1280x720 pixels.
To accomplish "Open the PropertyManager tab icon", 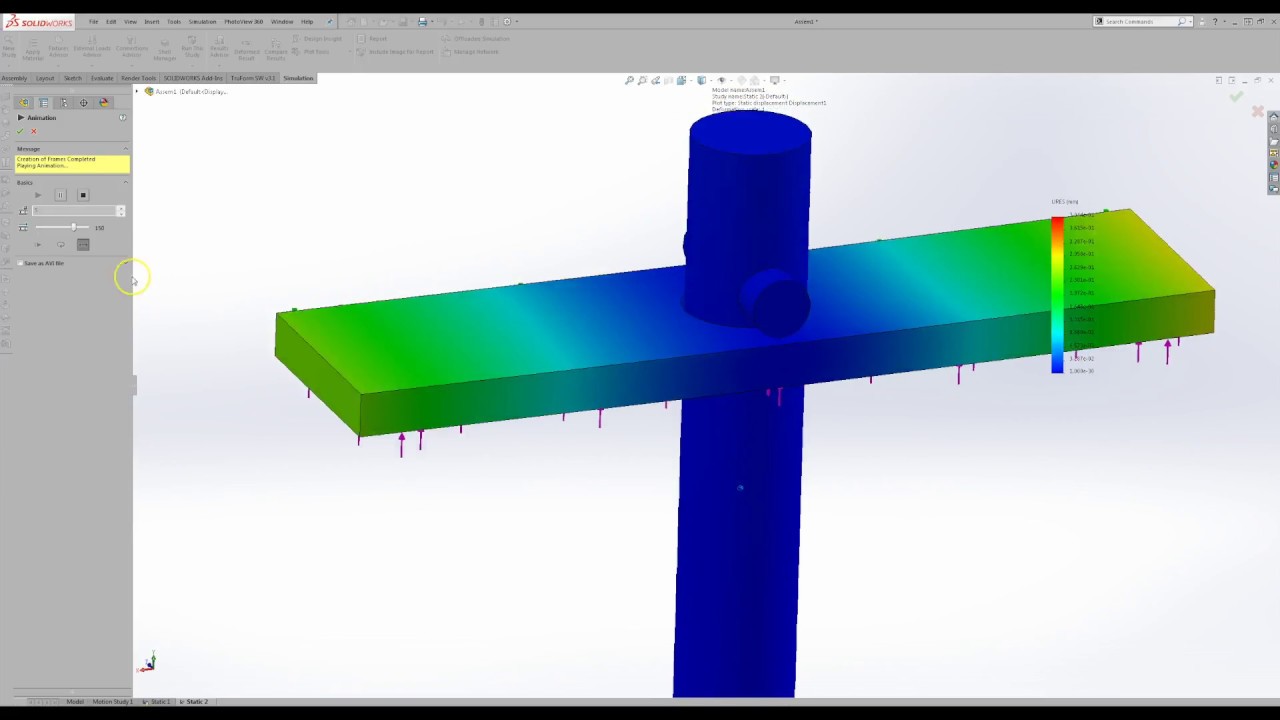I will click(x=44, y=102).
